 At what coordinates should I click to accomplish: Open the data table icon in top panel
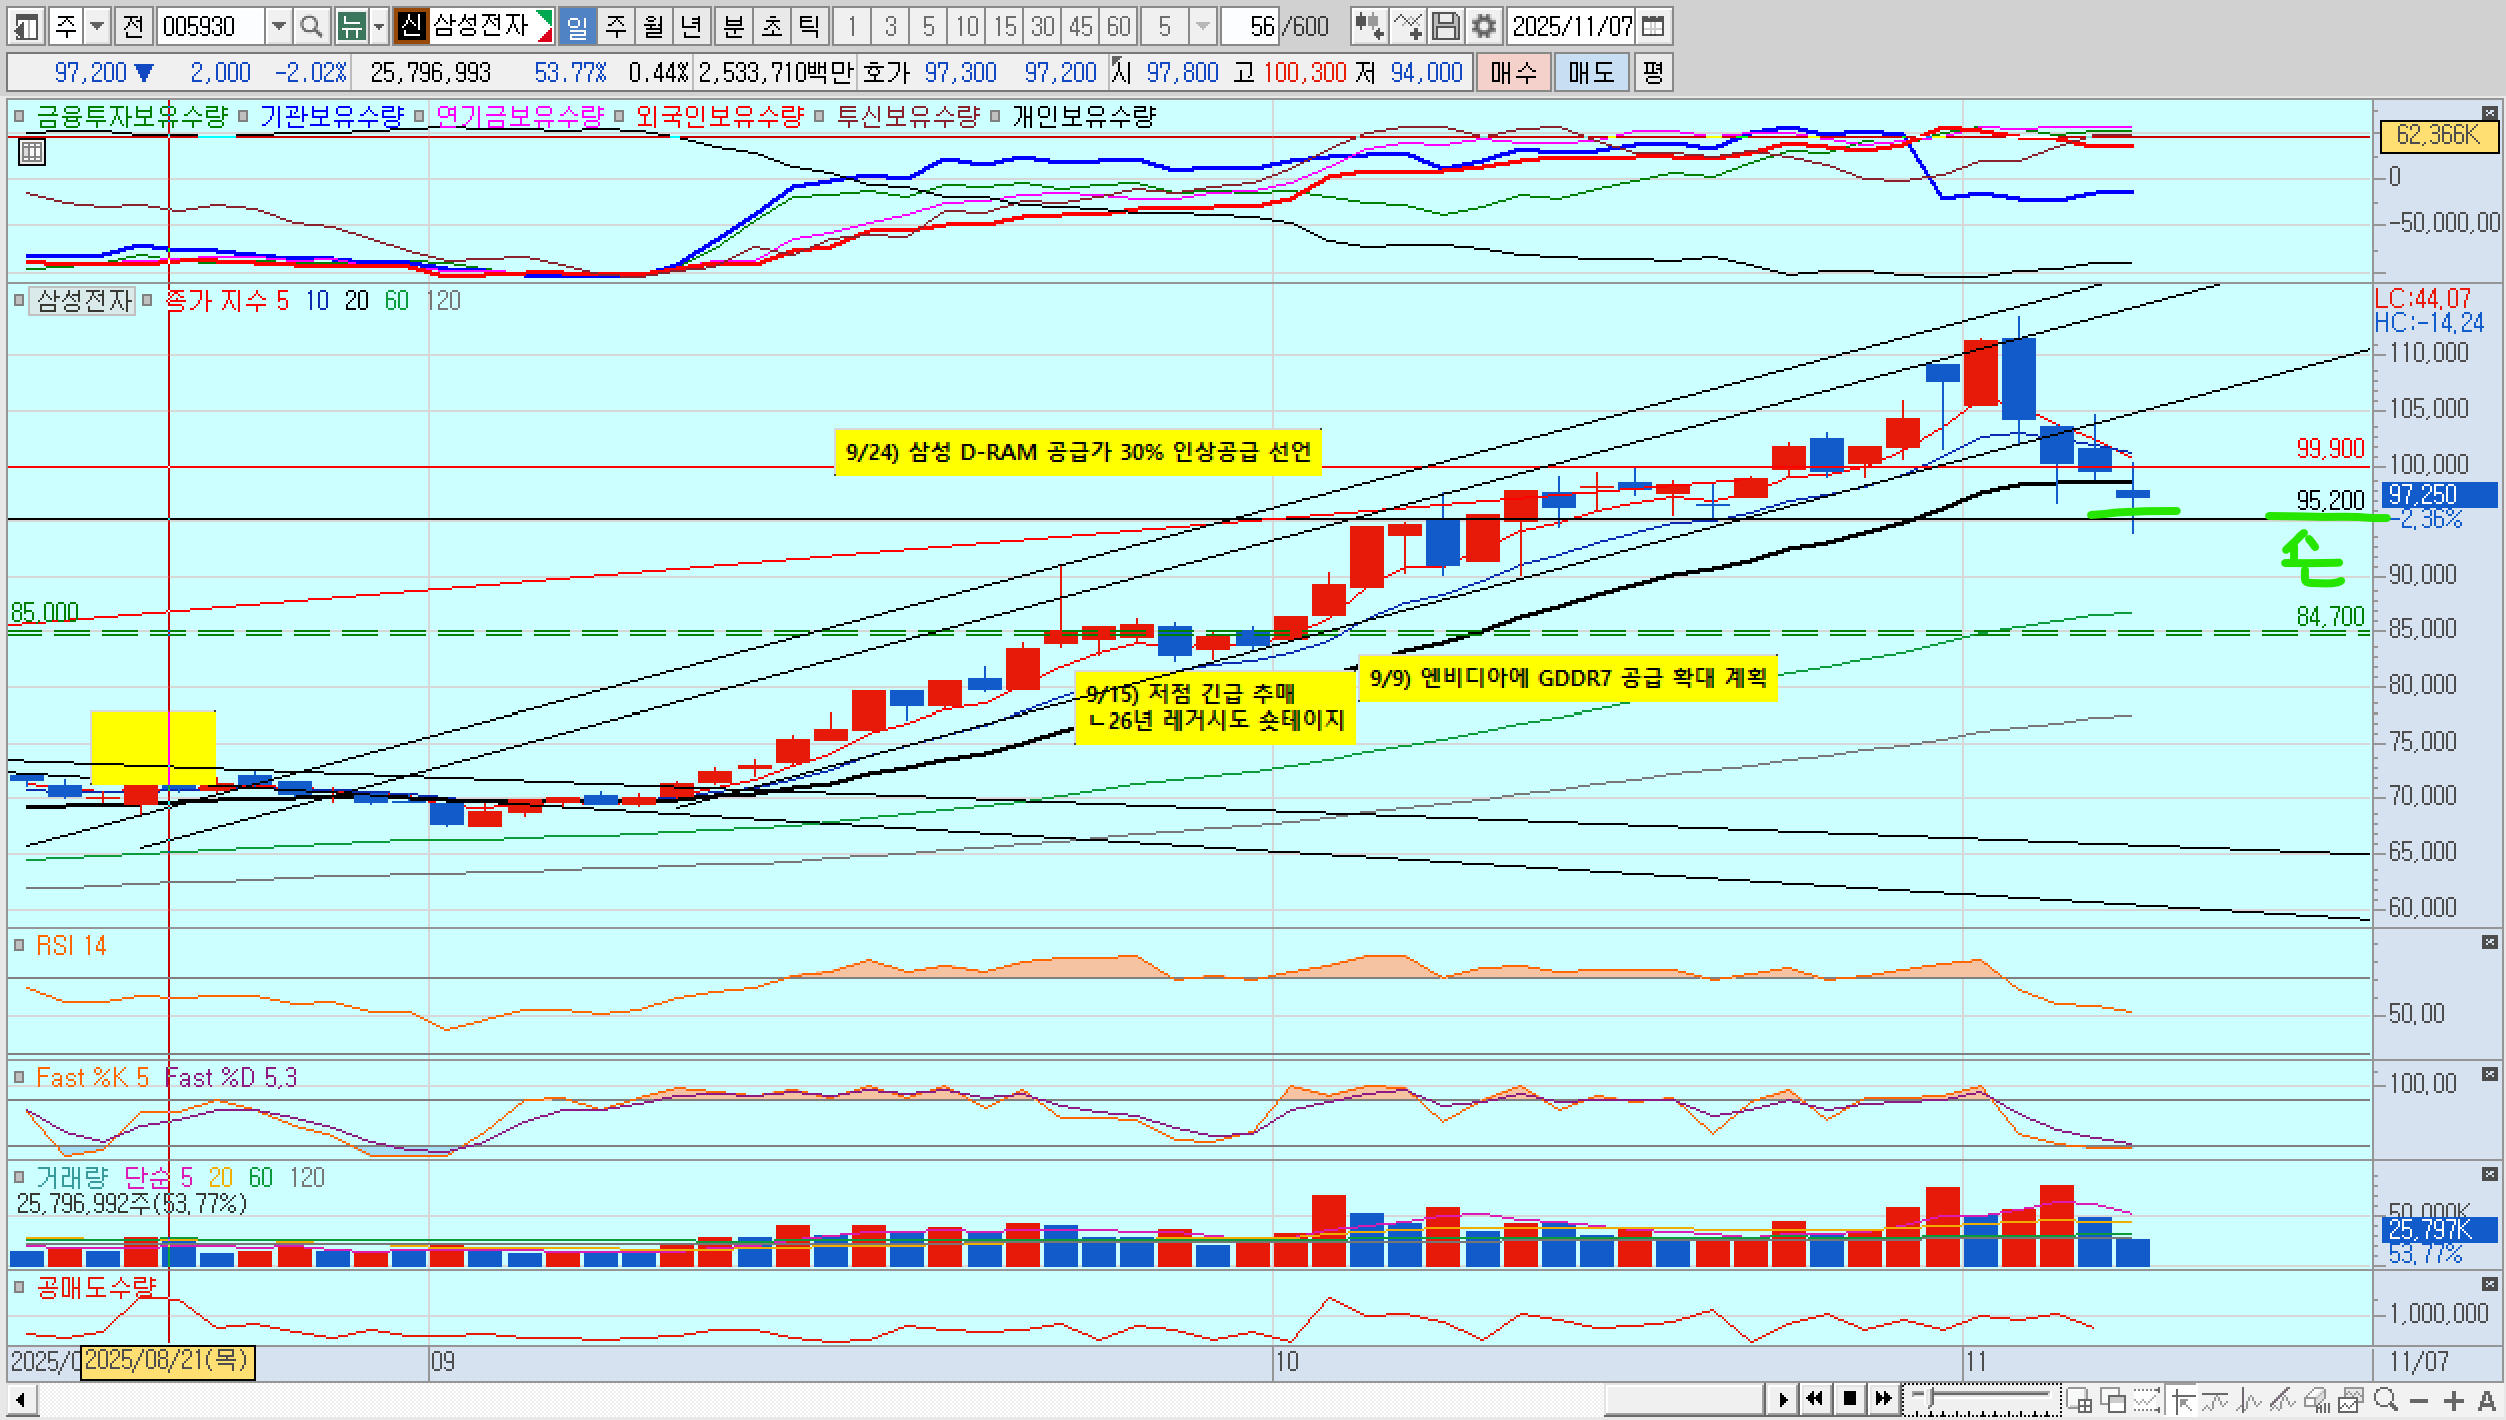pyautogui.click(x=32, y=152)
